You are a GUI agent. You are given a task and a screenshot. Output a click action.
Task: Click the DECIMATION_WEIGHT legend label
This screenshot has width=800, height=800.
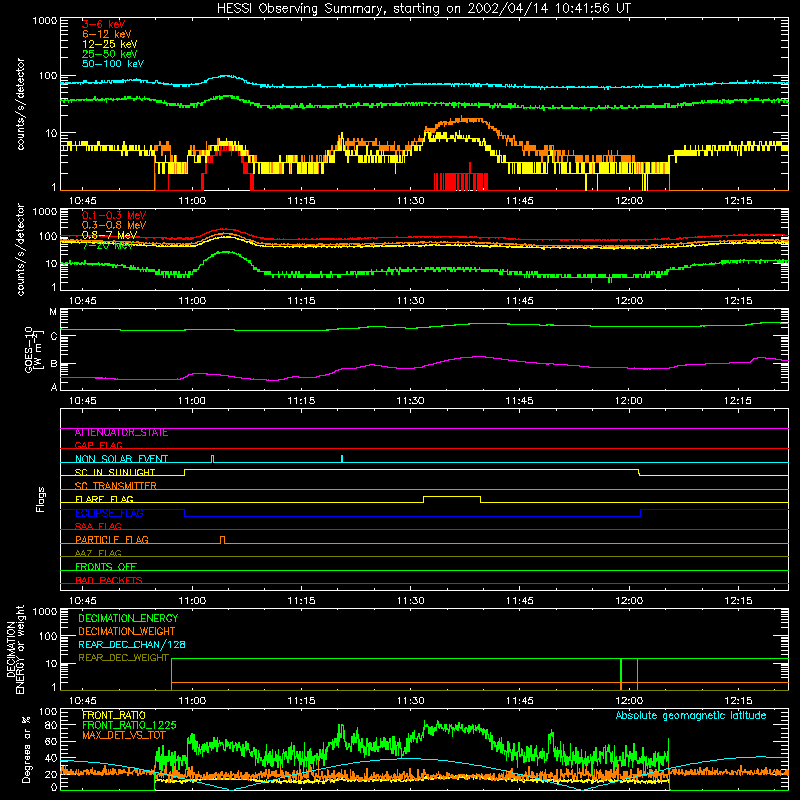pyautogui.click(x=127, y=631)
